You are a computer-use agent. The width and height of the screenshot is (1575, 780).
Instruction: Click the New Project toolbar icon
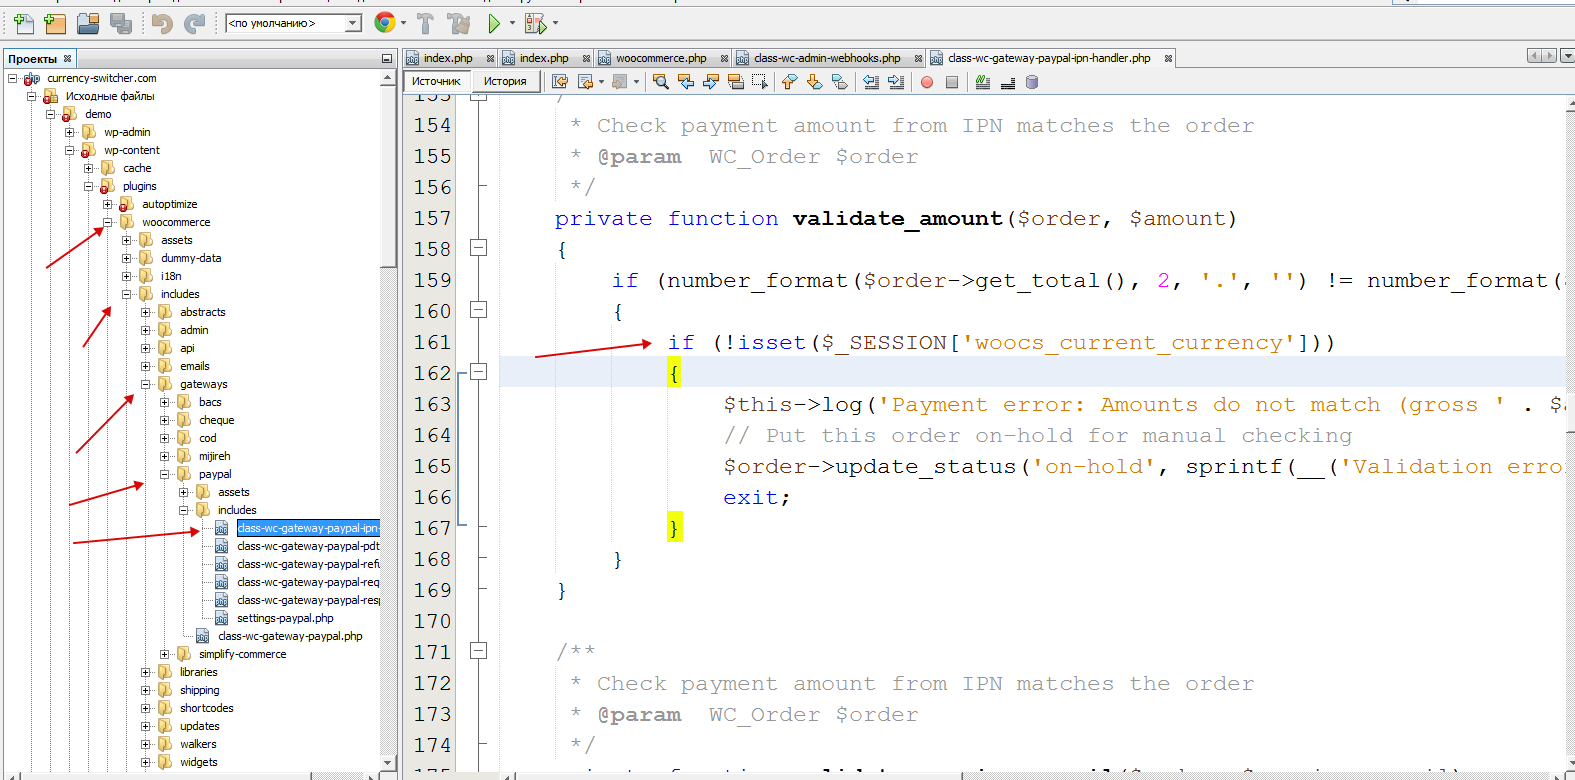tap(55, 22)
